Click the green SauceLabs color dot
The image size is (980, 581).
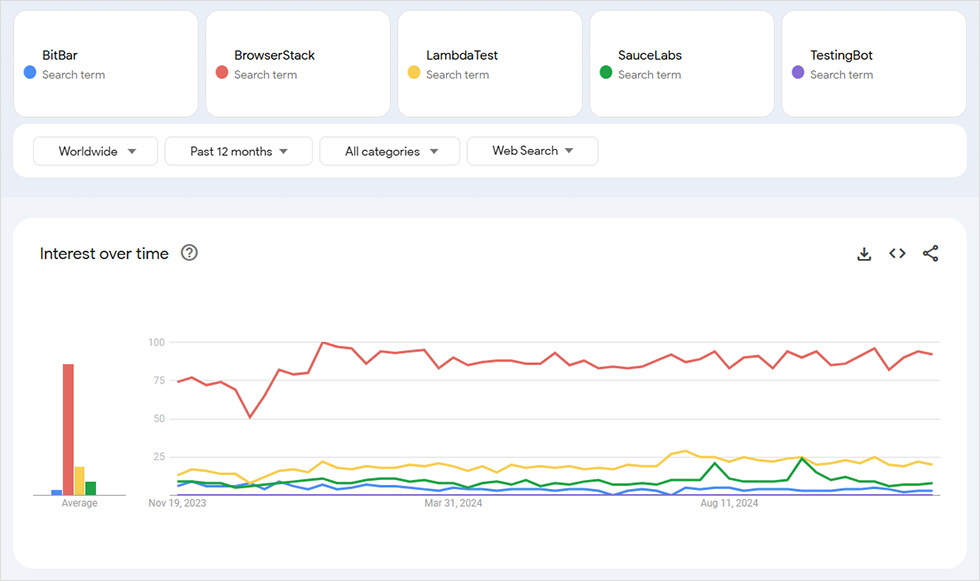(x=606, y=72)
